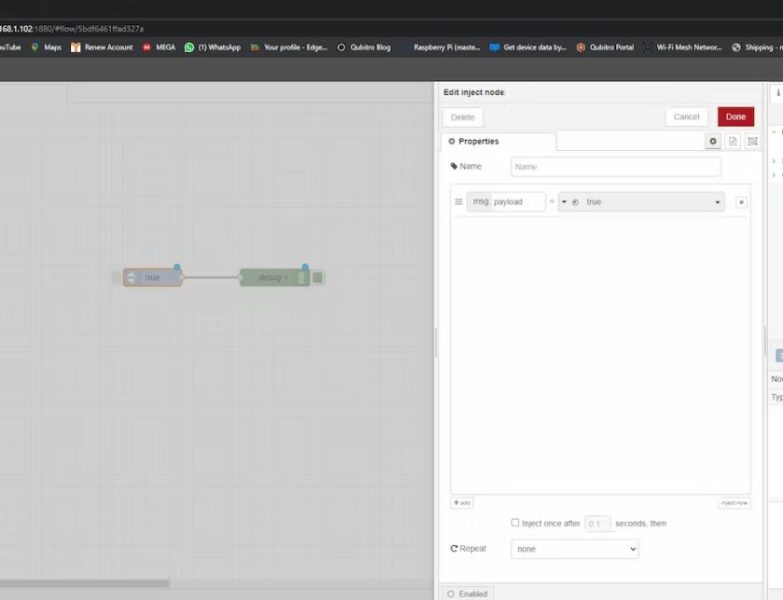Screen dimensions: 783x600
Task: Open node description document icon
Action: [732, 142]
